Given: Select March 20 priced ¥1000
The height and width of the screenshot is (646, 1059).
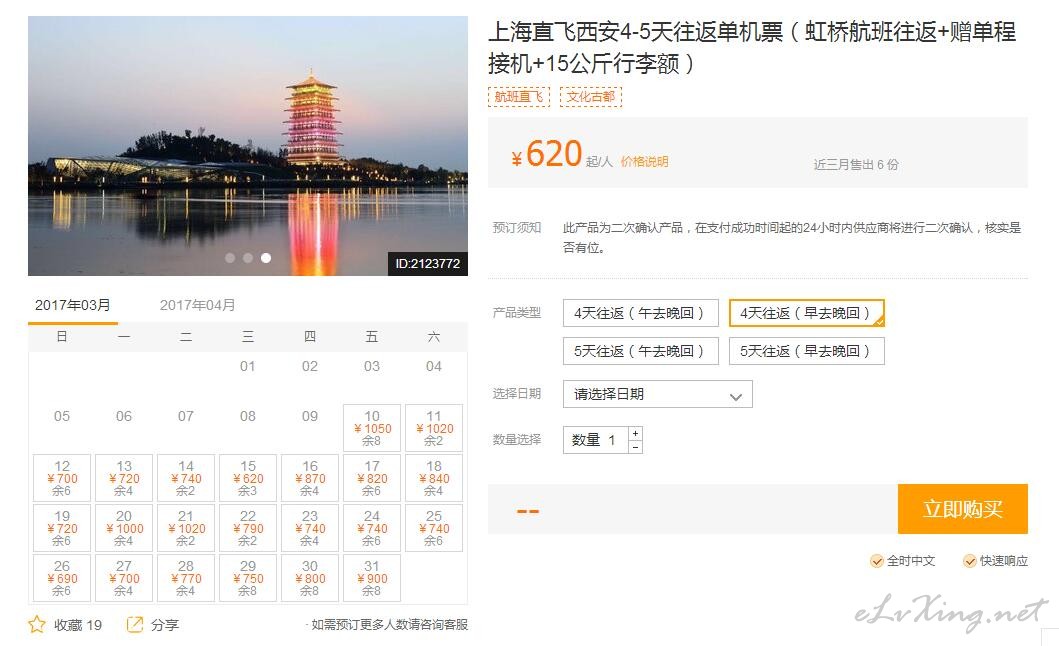Looking at the screenshot, I should point(124,528).
